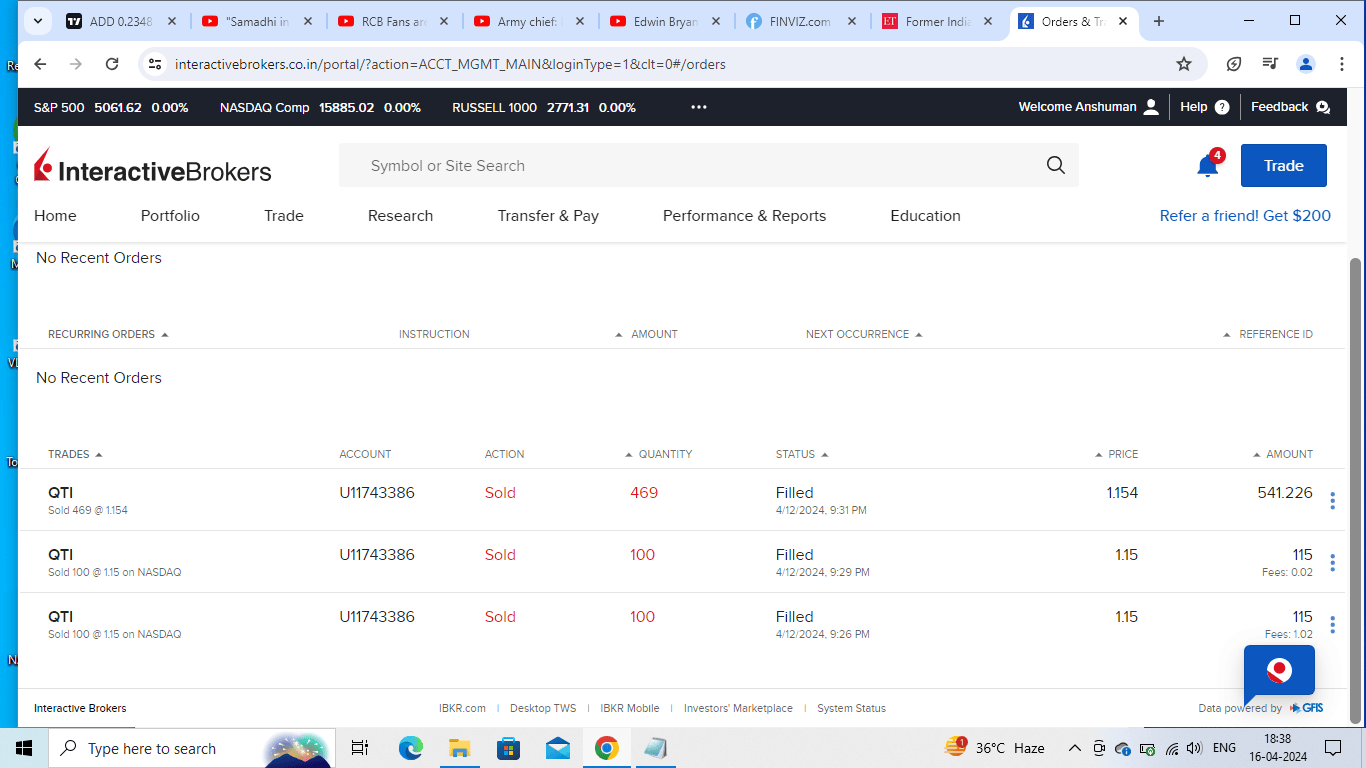Open the Research menu
1366x768 pixels.
[x=400, y=216]
